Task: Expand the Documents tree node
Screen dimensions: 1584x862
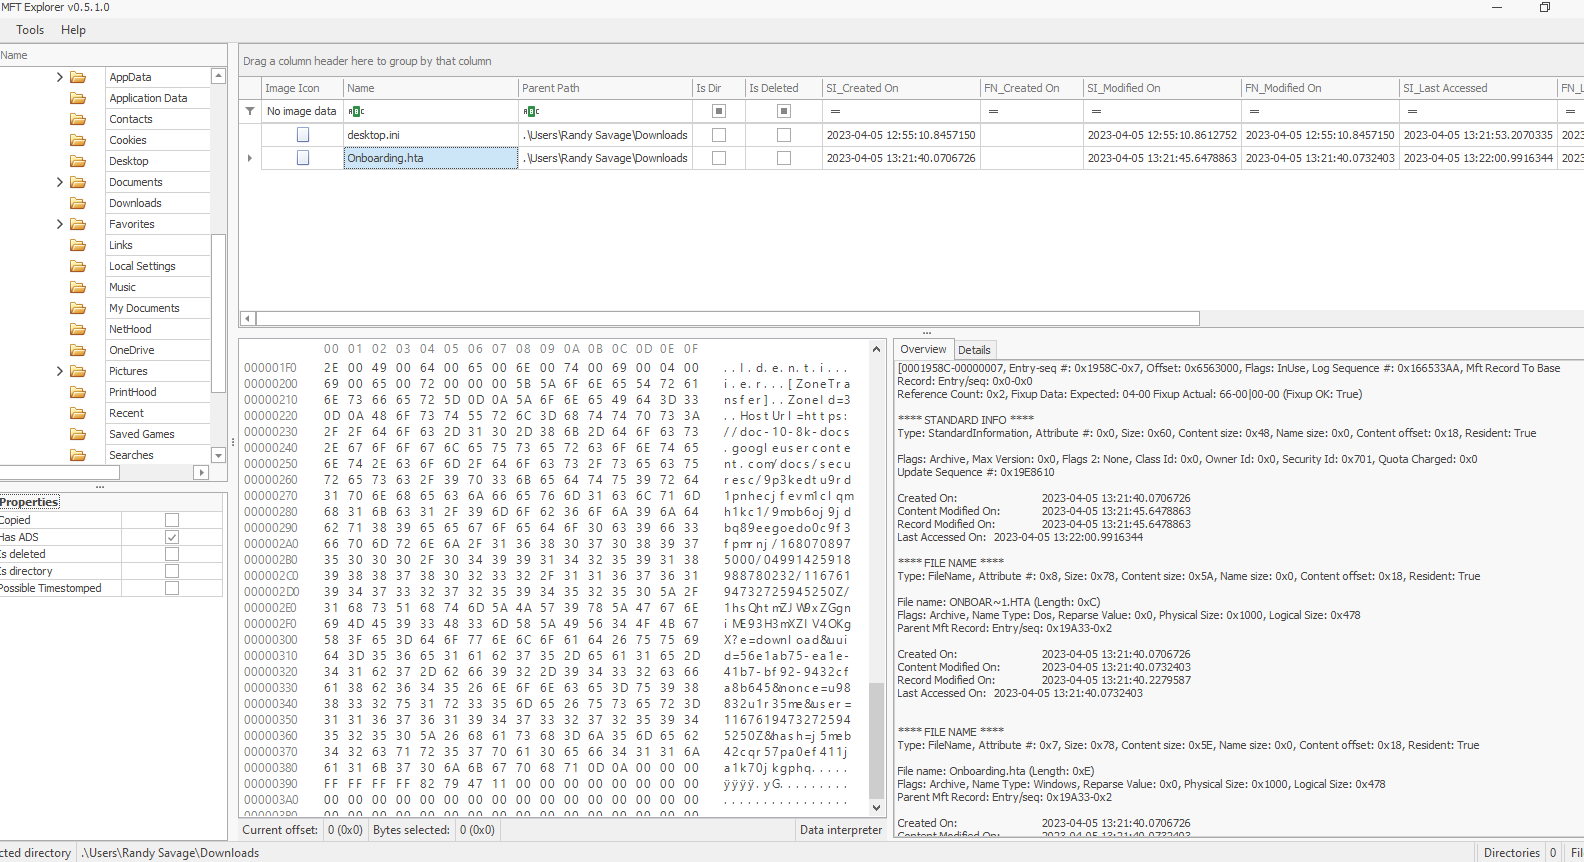Action: (x=60, y=182)
